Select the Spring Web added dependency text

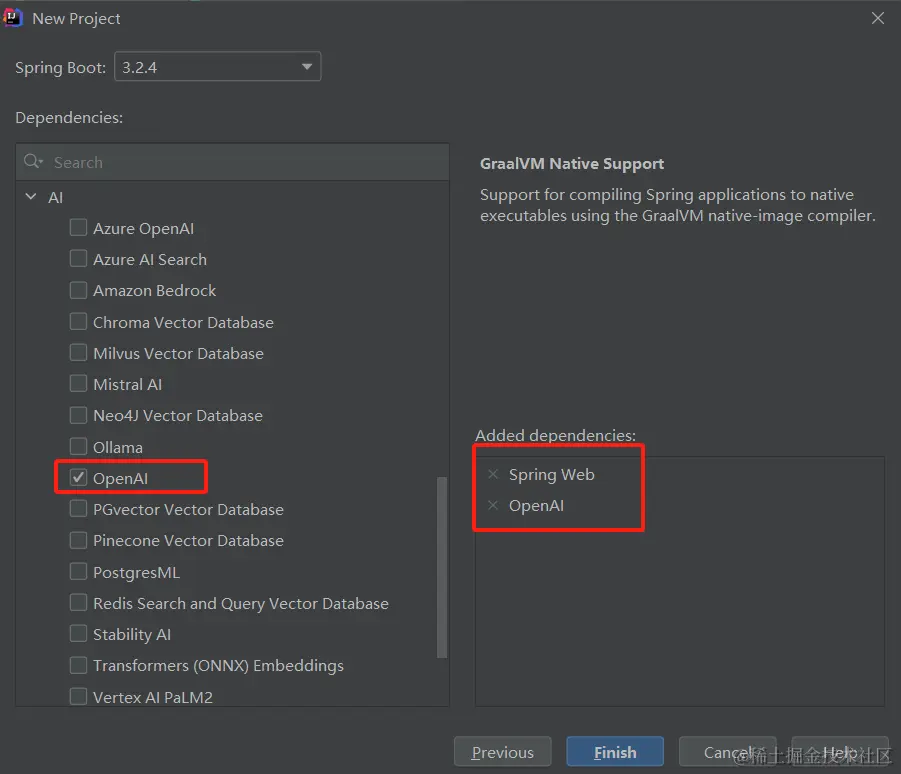552,475
